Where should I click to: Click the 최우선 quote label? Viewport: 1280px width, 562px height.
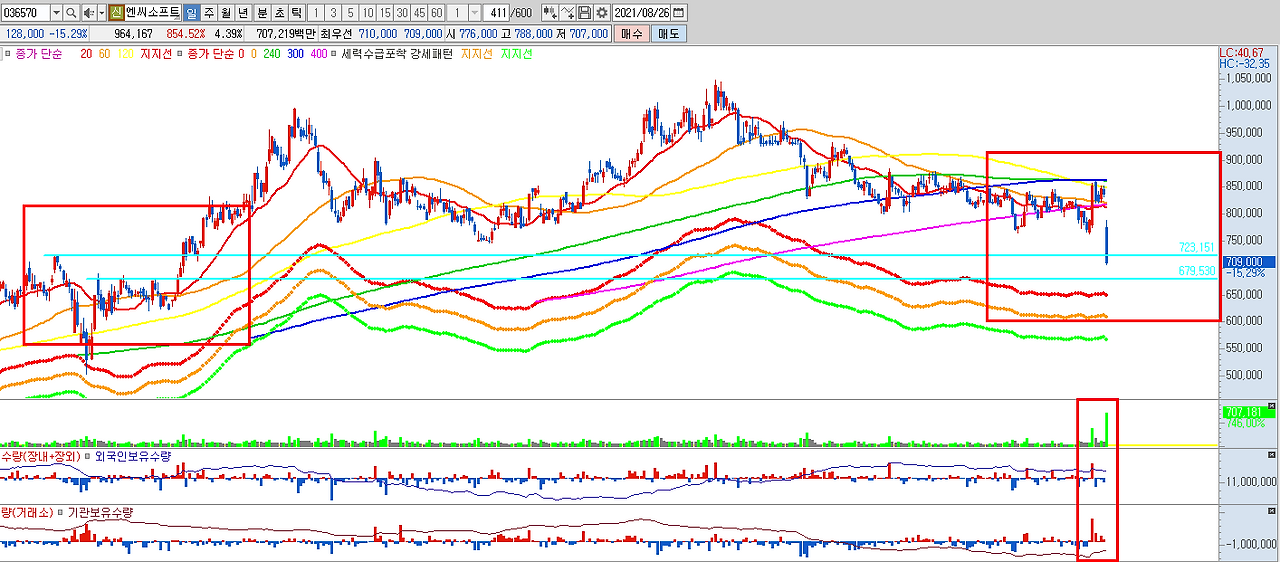(336, 34)
